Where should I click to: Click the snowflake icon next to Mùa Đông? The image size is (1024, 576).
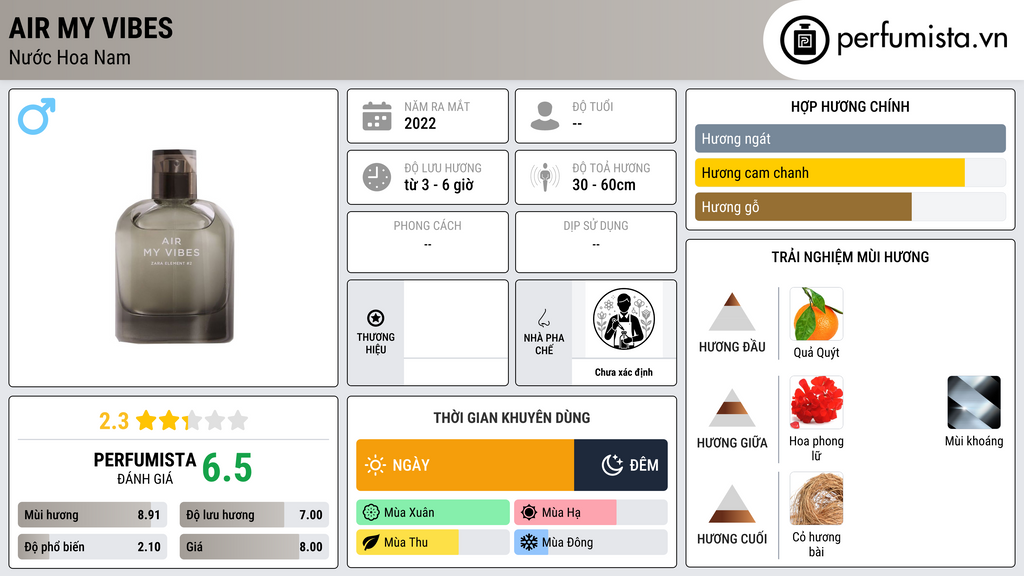529,542
